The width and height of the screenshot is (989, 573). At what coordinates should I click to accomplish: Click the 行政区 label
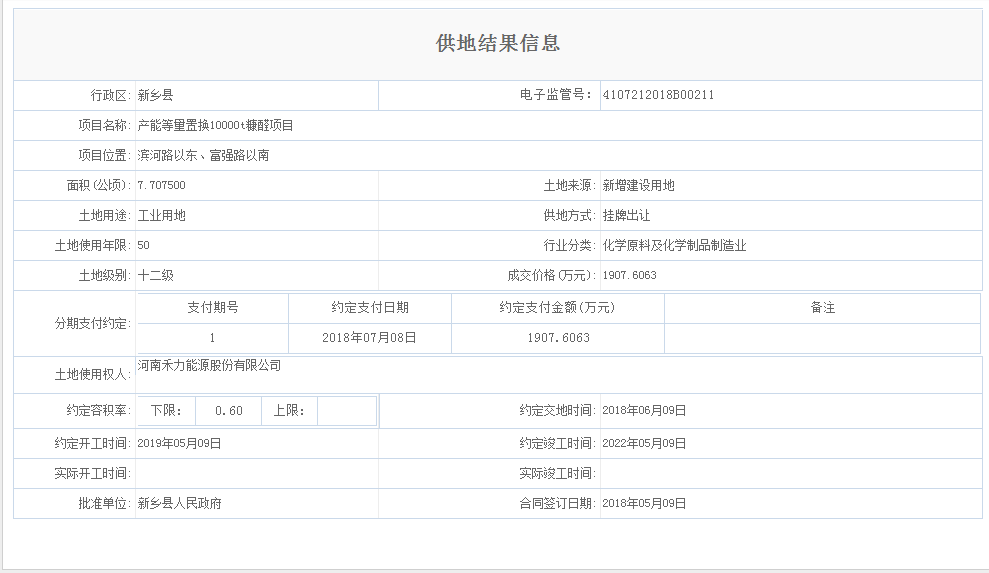[x=111, y=95]
